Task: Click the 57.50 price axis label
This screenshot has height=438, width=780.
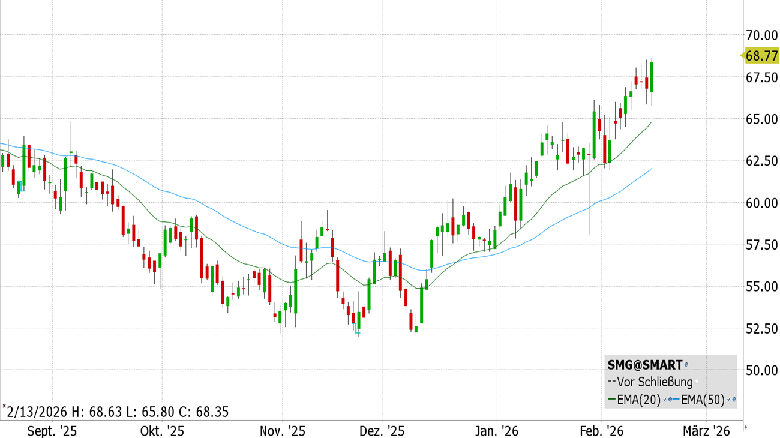Action: (761, 244)
